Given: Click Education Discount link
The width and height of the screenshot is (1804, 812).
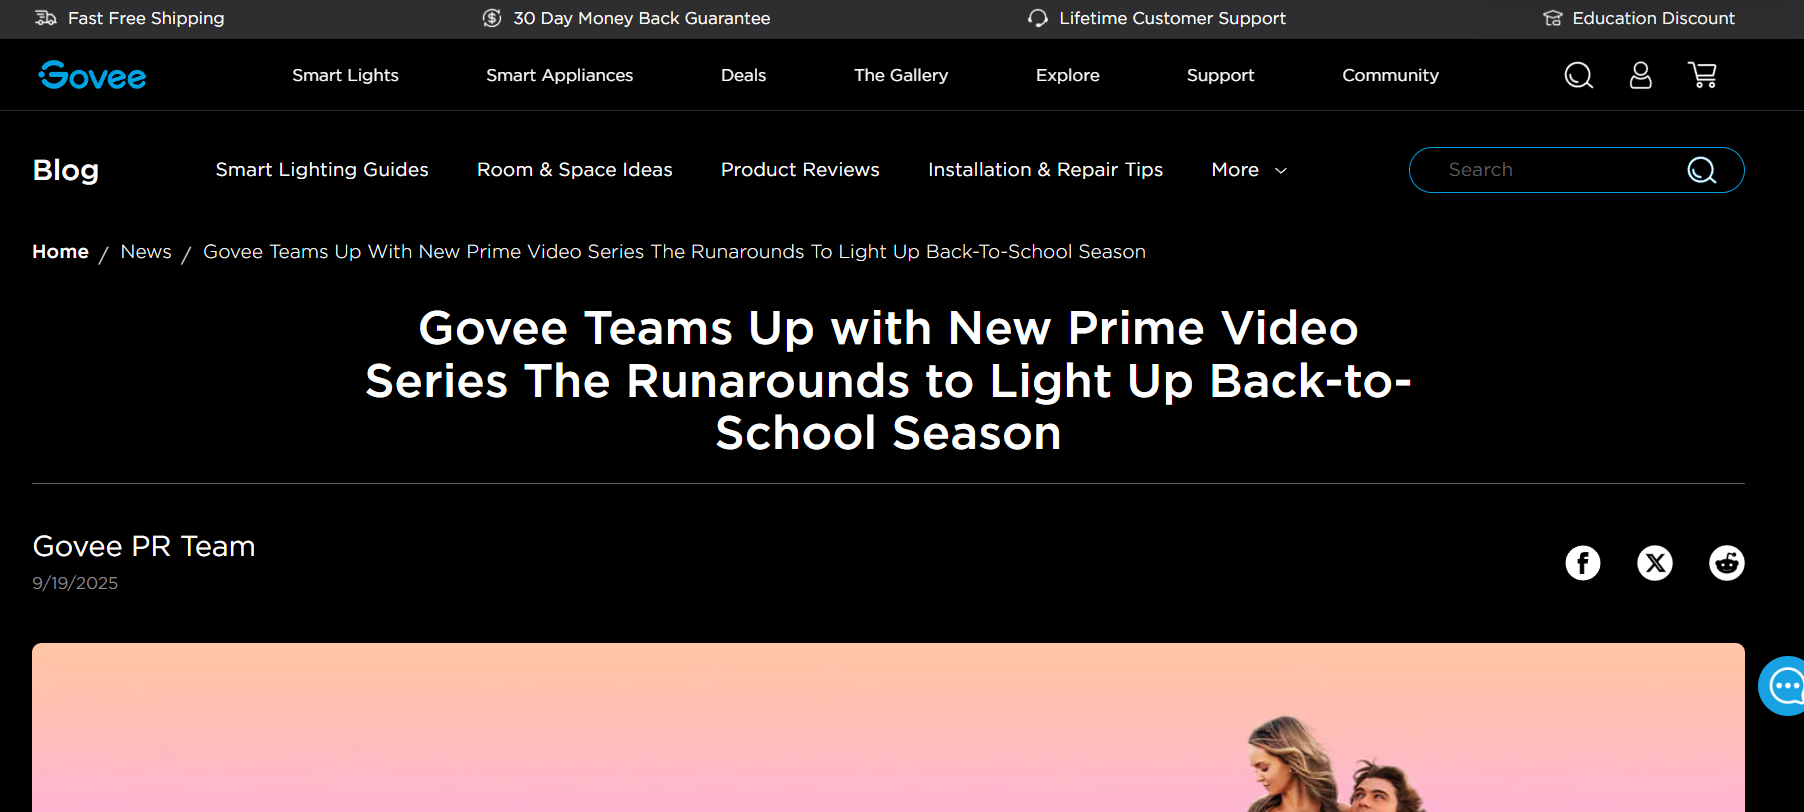Looking at the screenshot, I should [x=1652, y=18].
